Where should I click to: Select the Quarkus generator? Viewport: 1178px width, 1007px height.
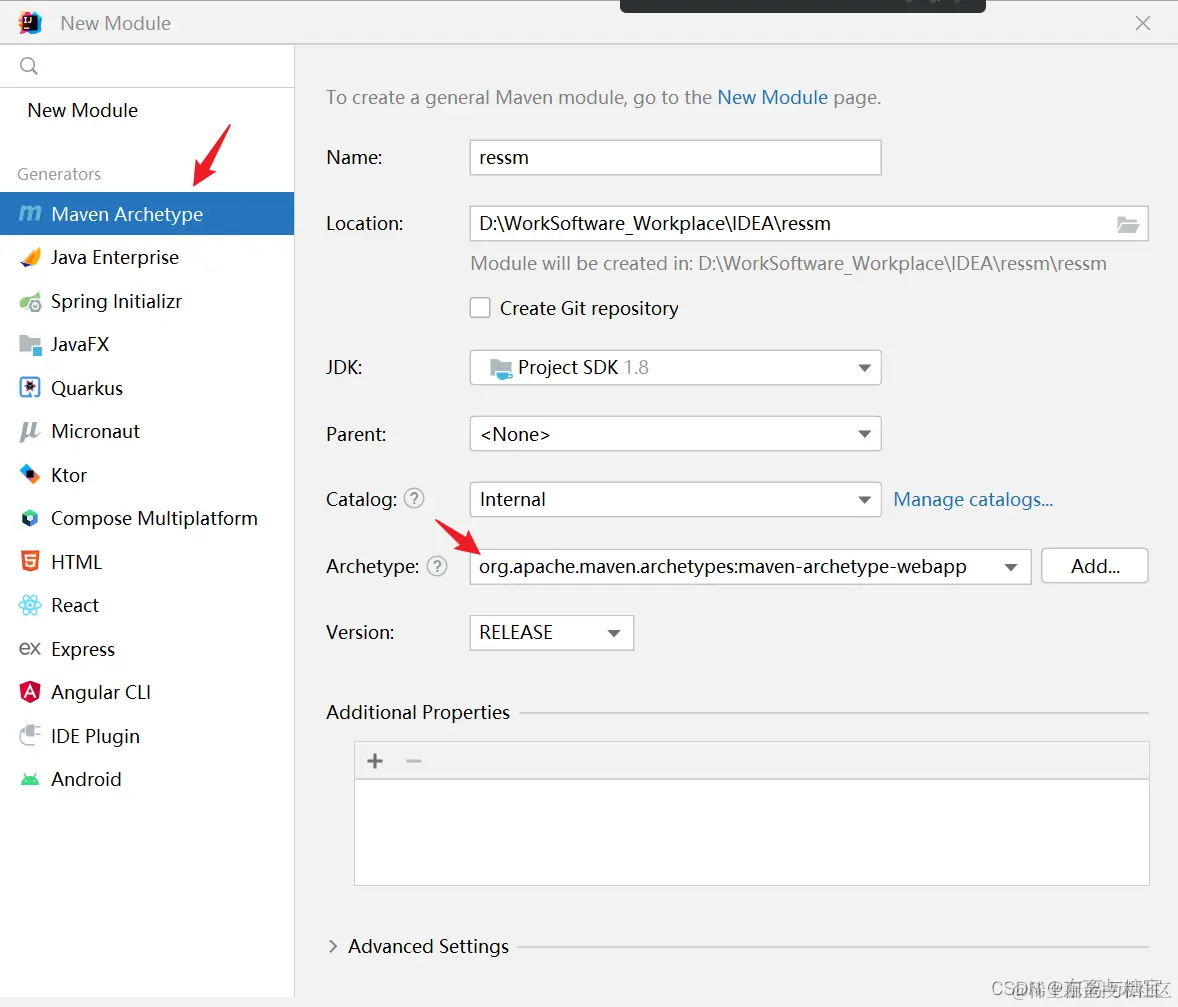146,388
